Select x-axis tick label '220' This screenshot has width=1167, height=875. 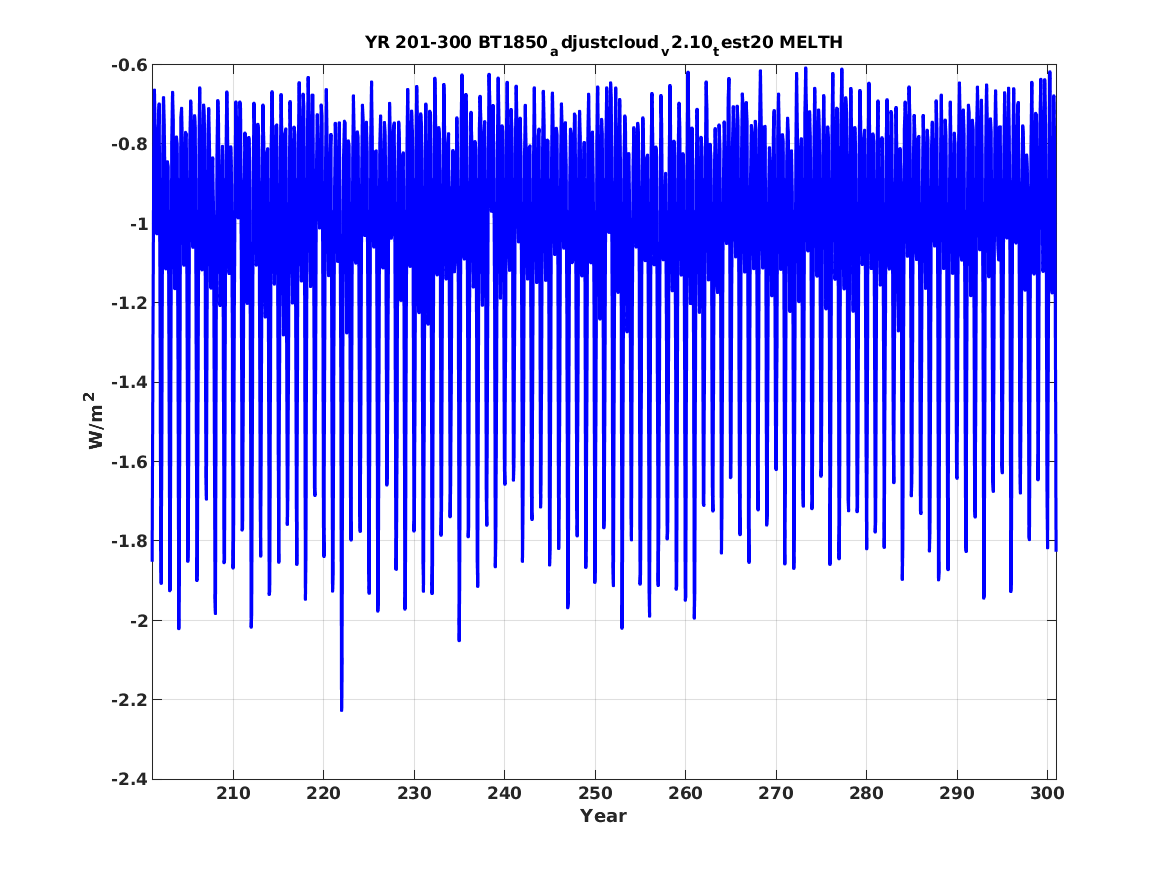point(324,793)
